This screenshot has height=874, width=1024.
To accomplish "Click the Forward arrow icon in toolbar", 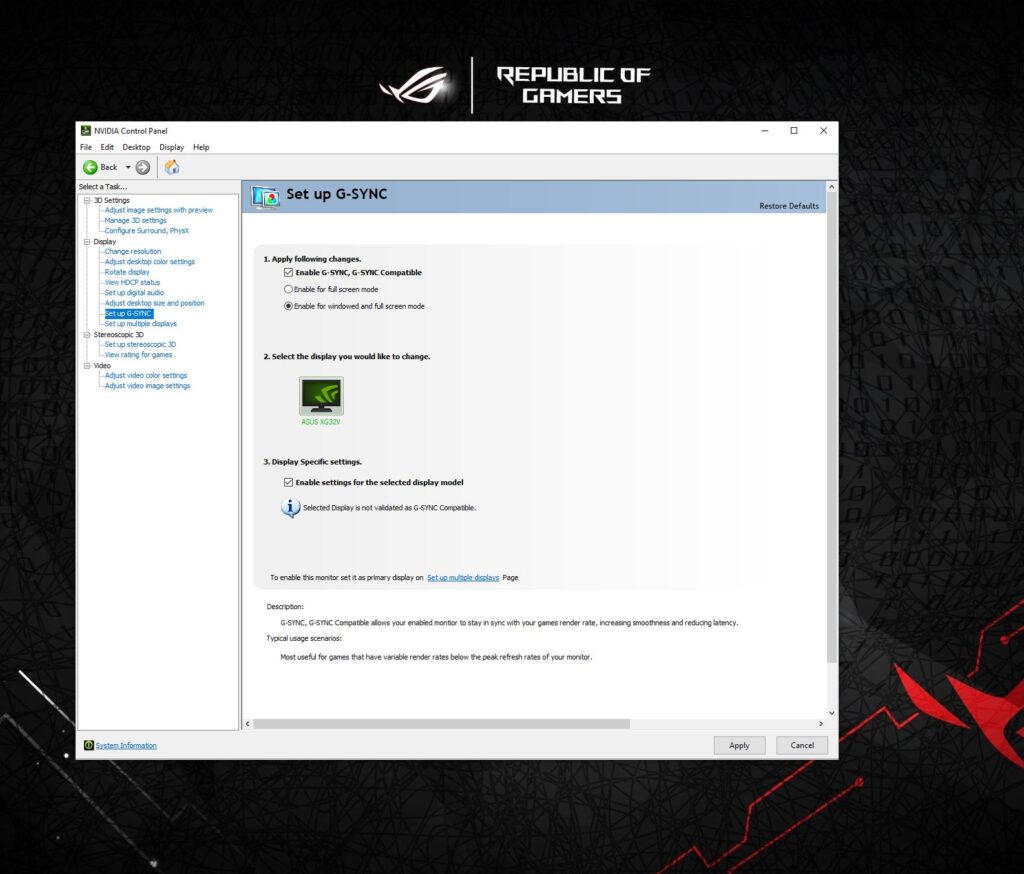I will click(x=143, y=167).
